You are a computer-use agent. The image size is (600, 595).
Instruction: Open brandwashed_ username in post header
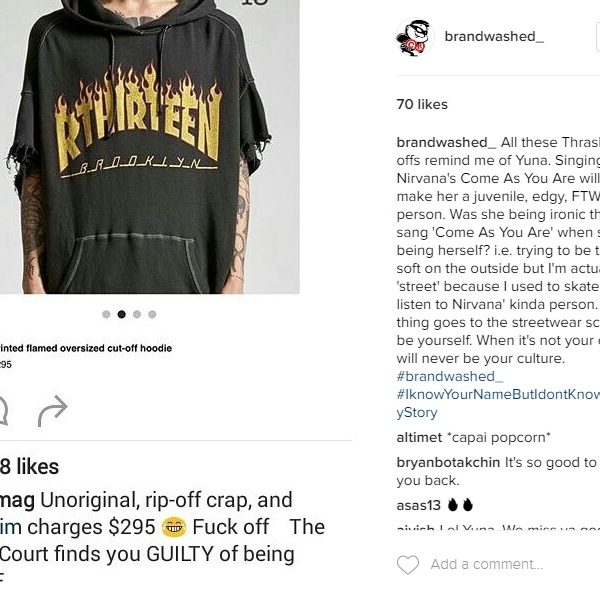point(494,37)
